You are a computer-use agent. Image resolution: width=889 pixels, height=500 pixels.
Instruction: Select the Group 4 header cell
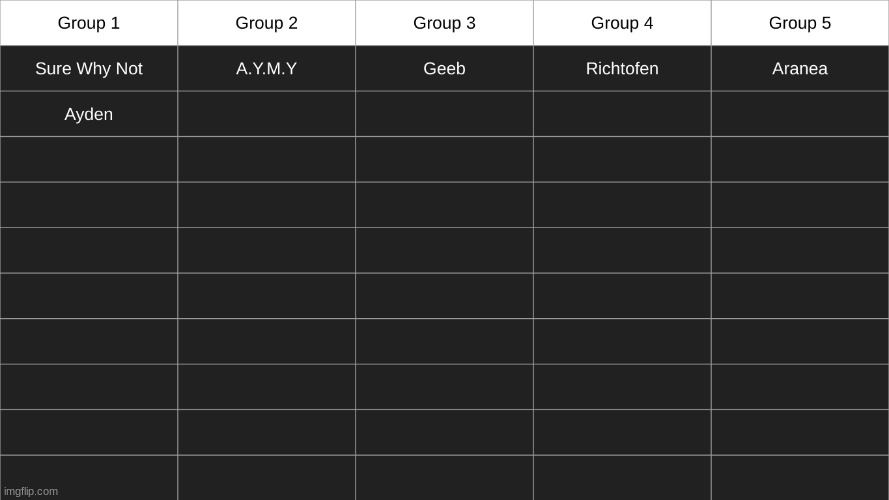pyautogui.click(x=622, y=23)
